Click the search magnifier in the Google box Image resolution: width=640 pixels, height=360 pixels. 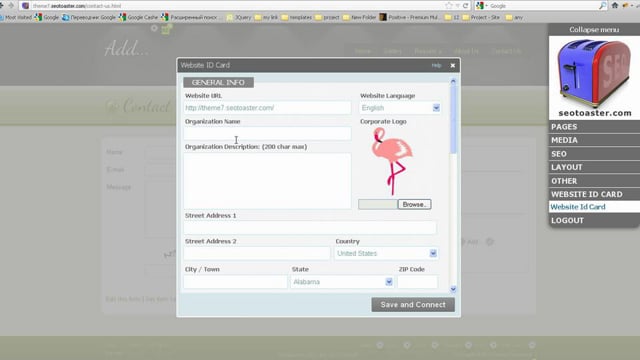tap(602, 5)
